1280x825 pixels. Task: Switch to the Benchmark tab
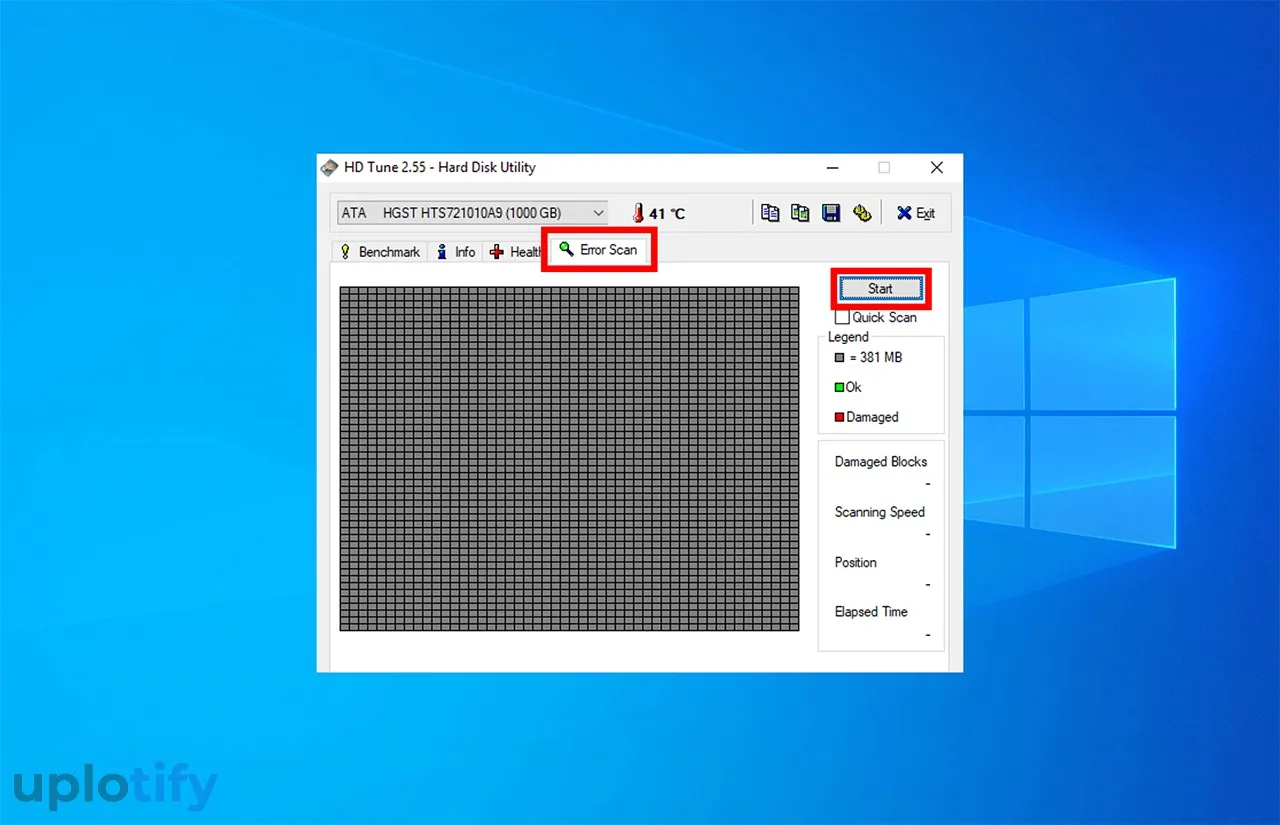(x=380, y=252)
